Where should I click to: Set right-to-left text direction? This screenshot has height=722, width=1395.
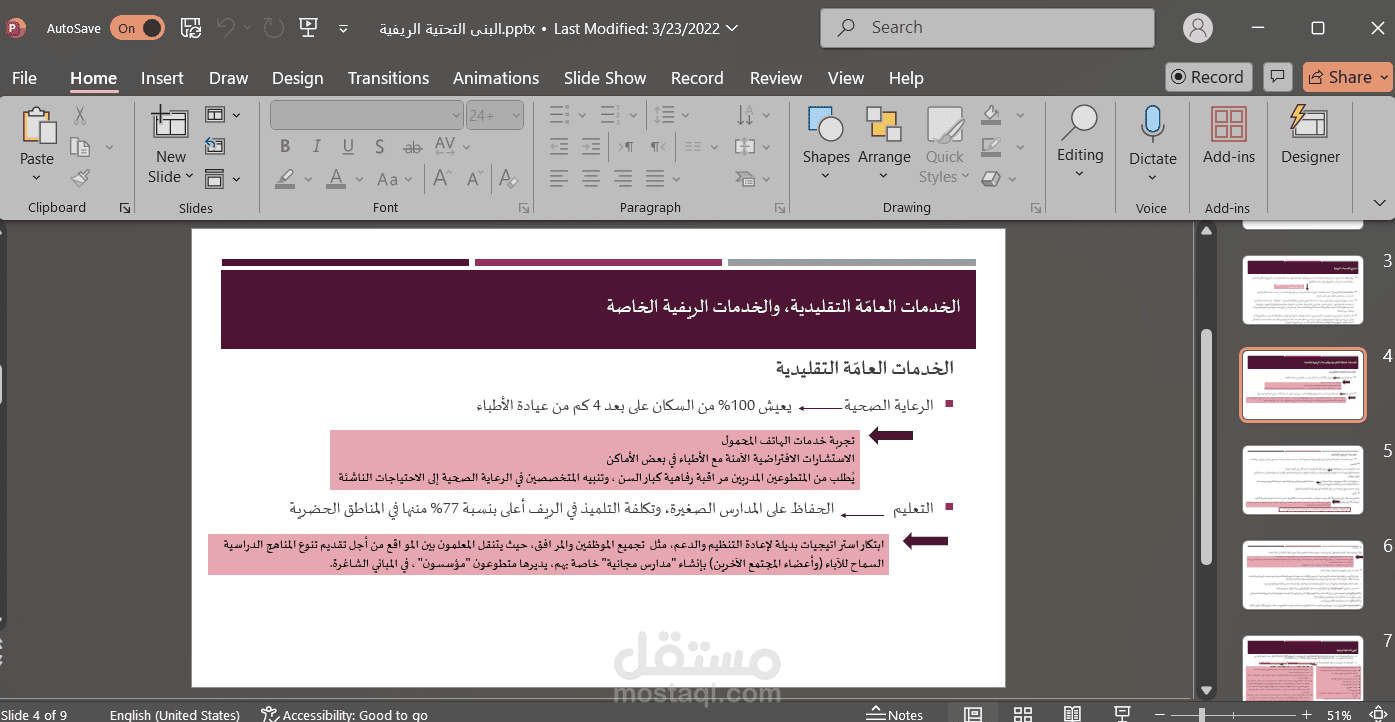pos(657,148)
